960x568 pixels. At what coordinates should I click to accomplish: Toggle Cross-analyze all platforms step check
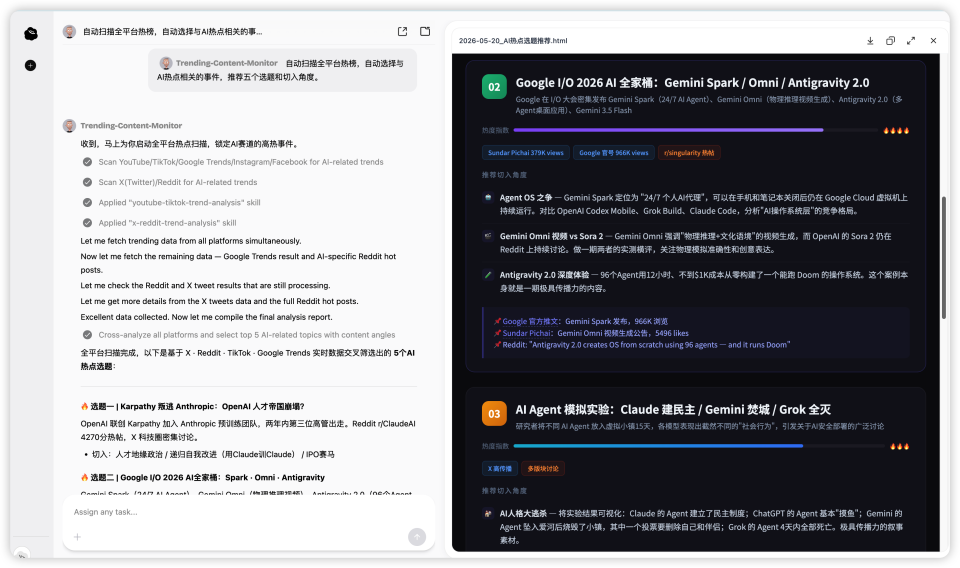coord(88,335)
